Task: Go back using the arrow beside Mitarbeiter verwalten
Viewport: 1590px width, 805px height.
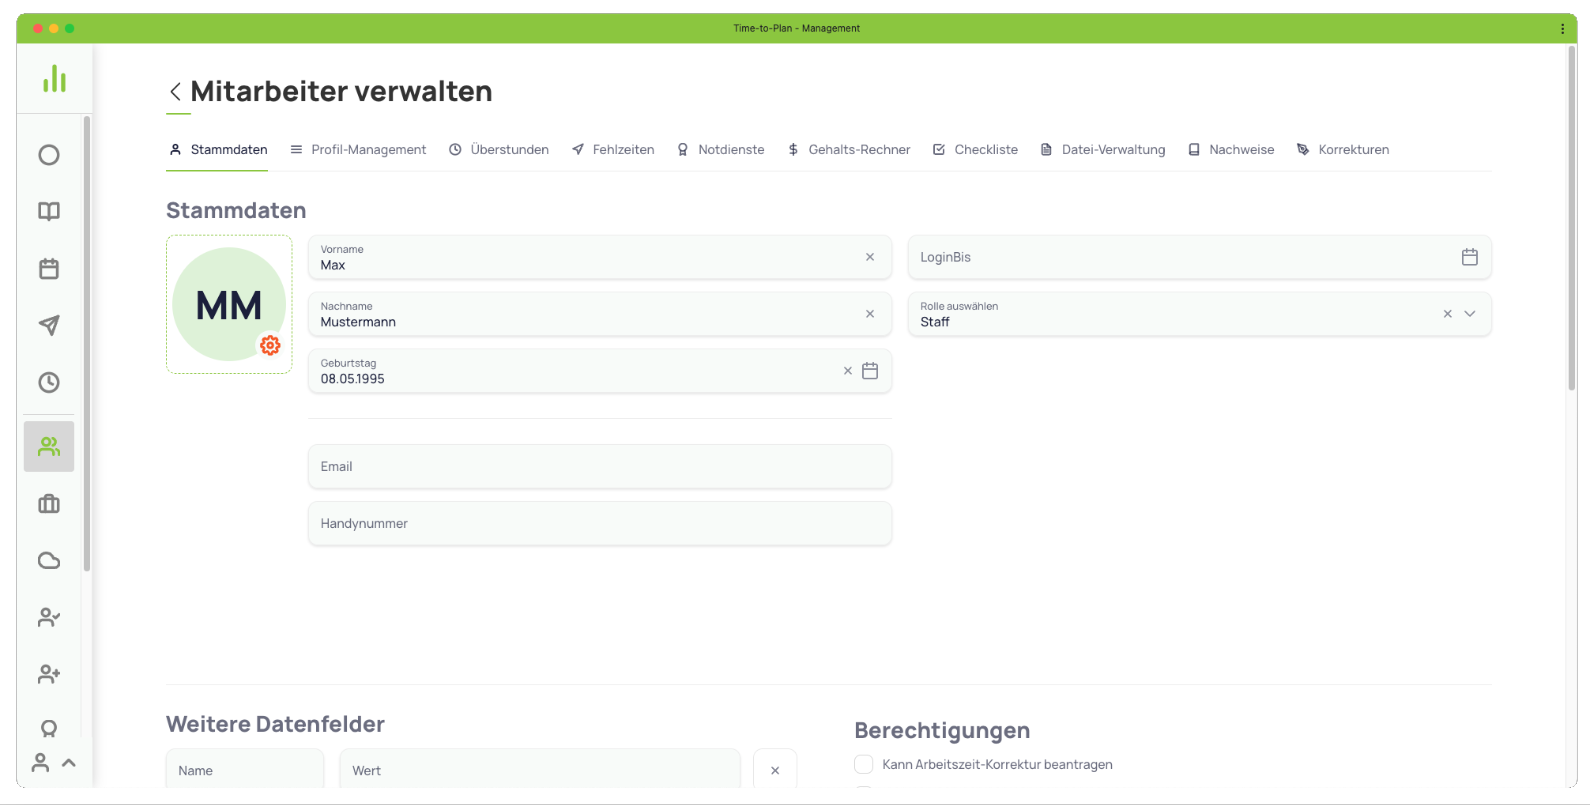Action: (175, 92)
